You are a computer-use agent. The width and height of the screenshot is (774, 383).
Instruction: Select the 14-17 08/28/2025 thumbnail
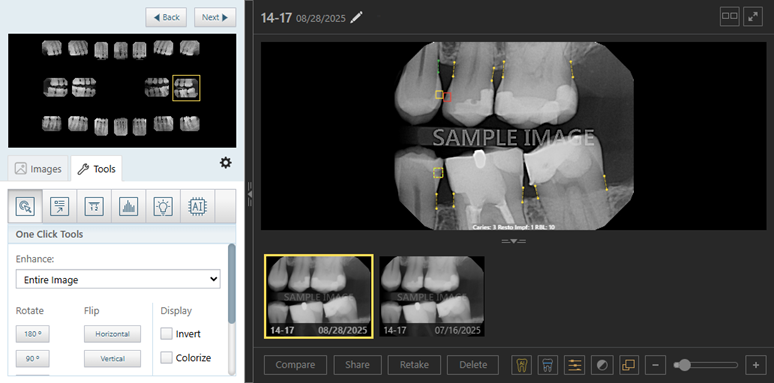click(x=319, y=296)
